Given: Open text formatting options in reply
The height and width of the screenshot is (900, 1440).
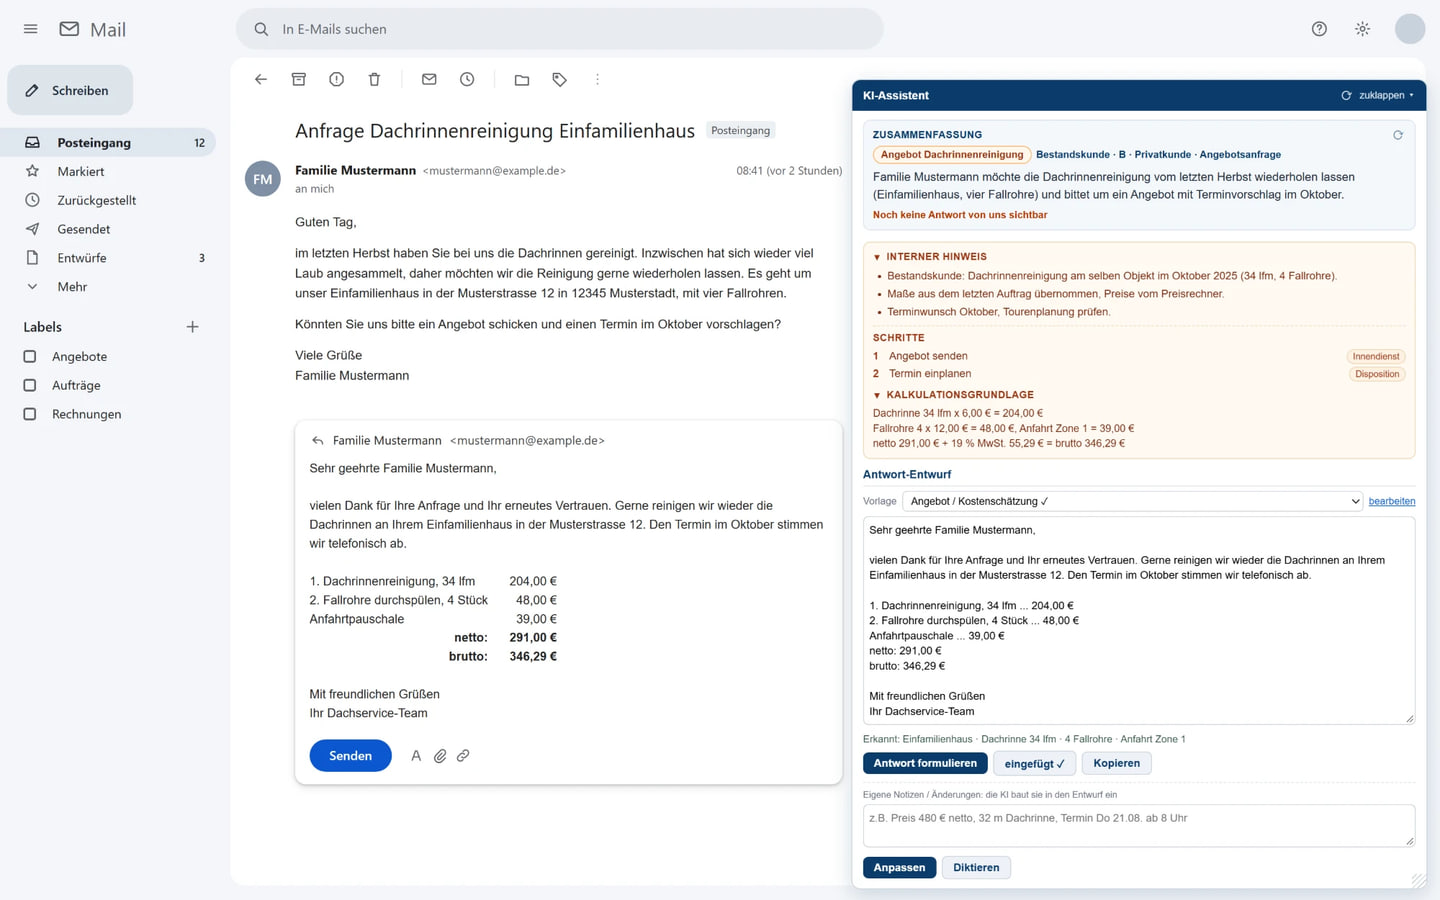Looking at the screenshot, I should coord(416,756).
